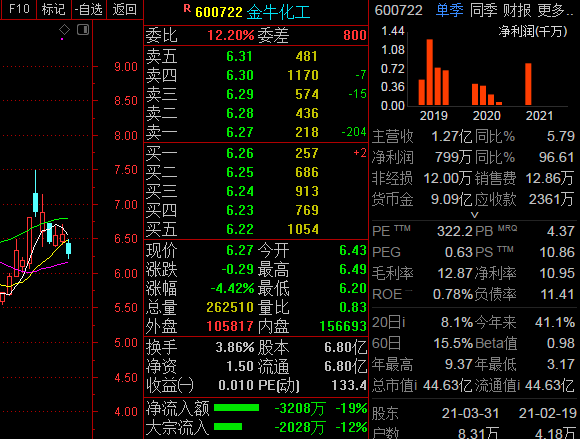This screenshot has height=439, width=580.
Task: Select stock code 600722 in title
Action: pyautogui.click(x=219, y=12)
